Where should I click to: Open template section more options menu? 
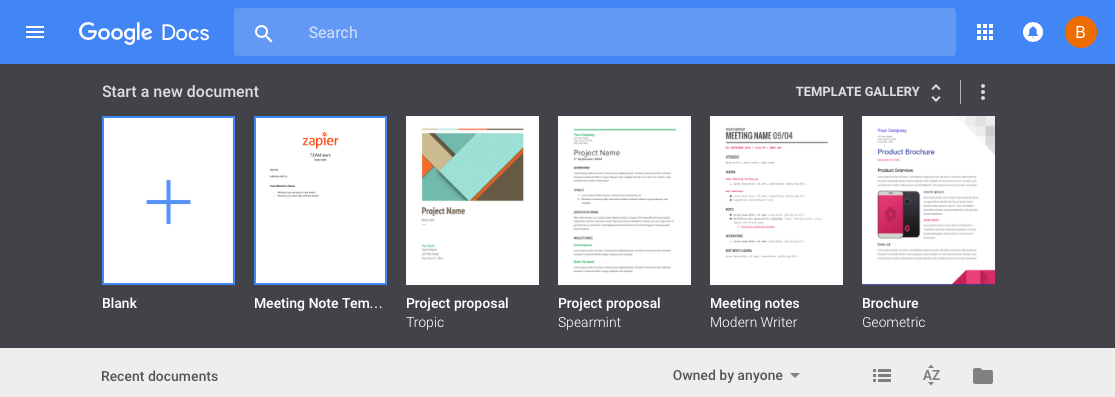983,92
